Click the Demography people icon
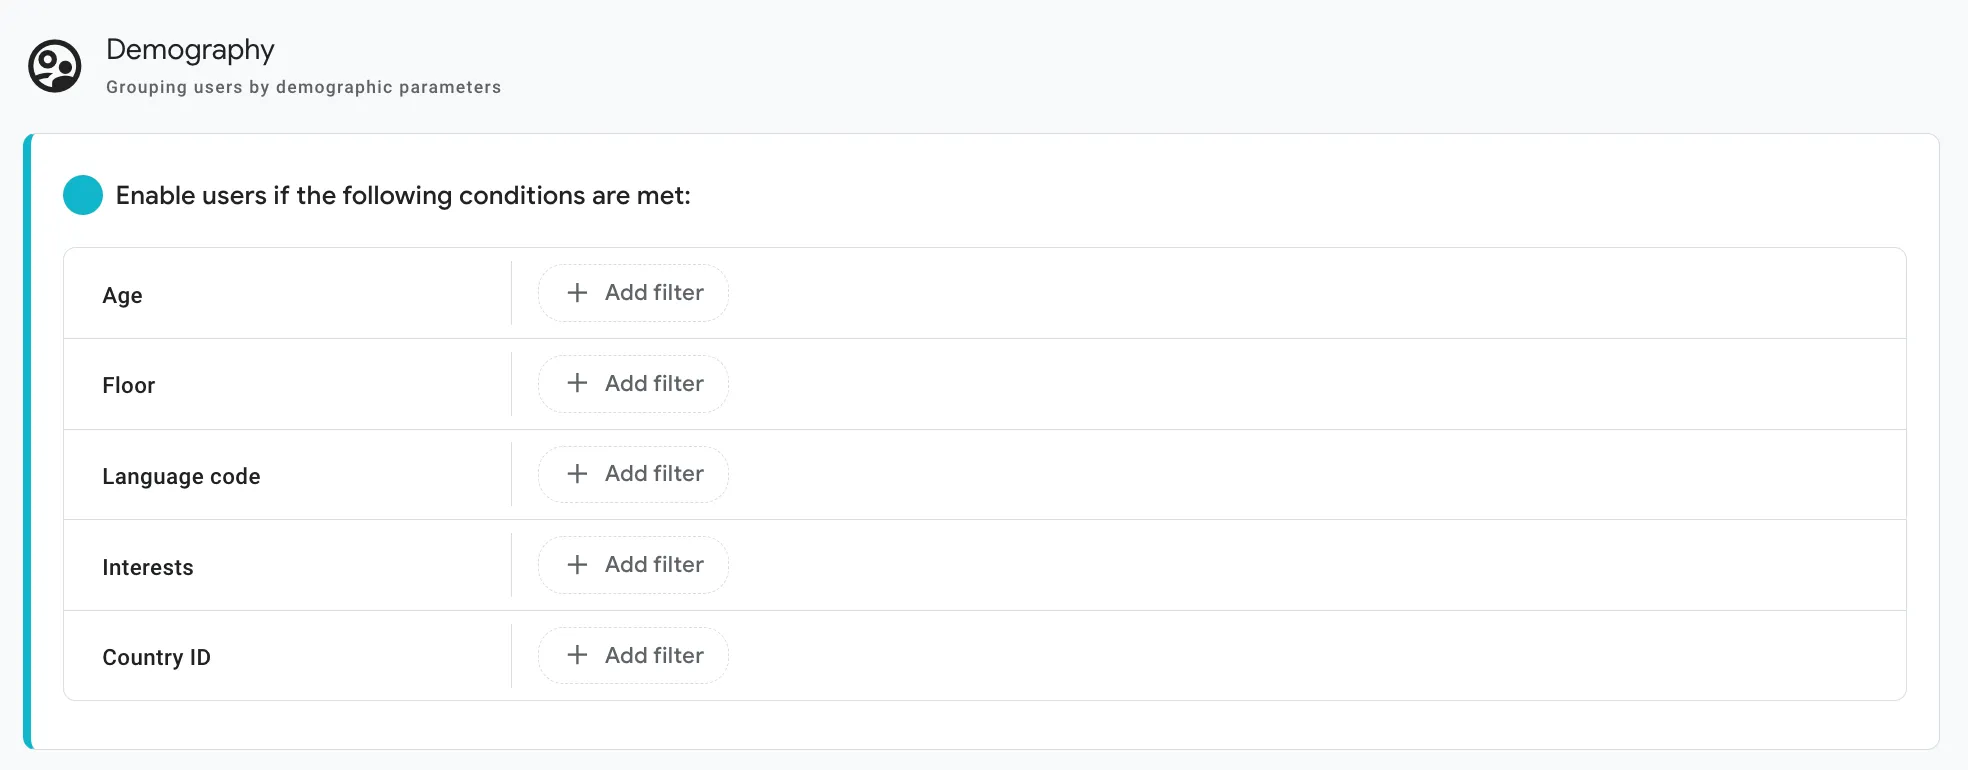Image resolution: width=1968 pixels, height=770 pixels. click(x=54, y=67)
